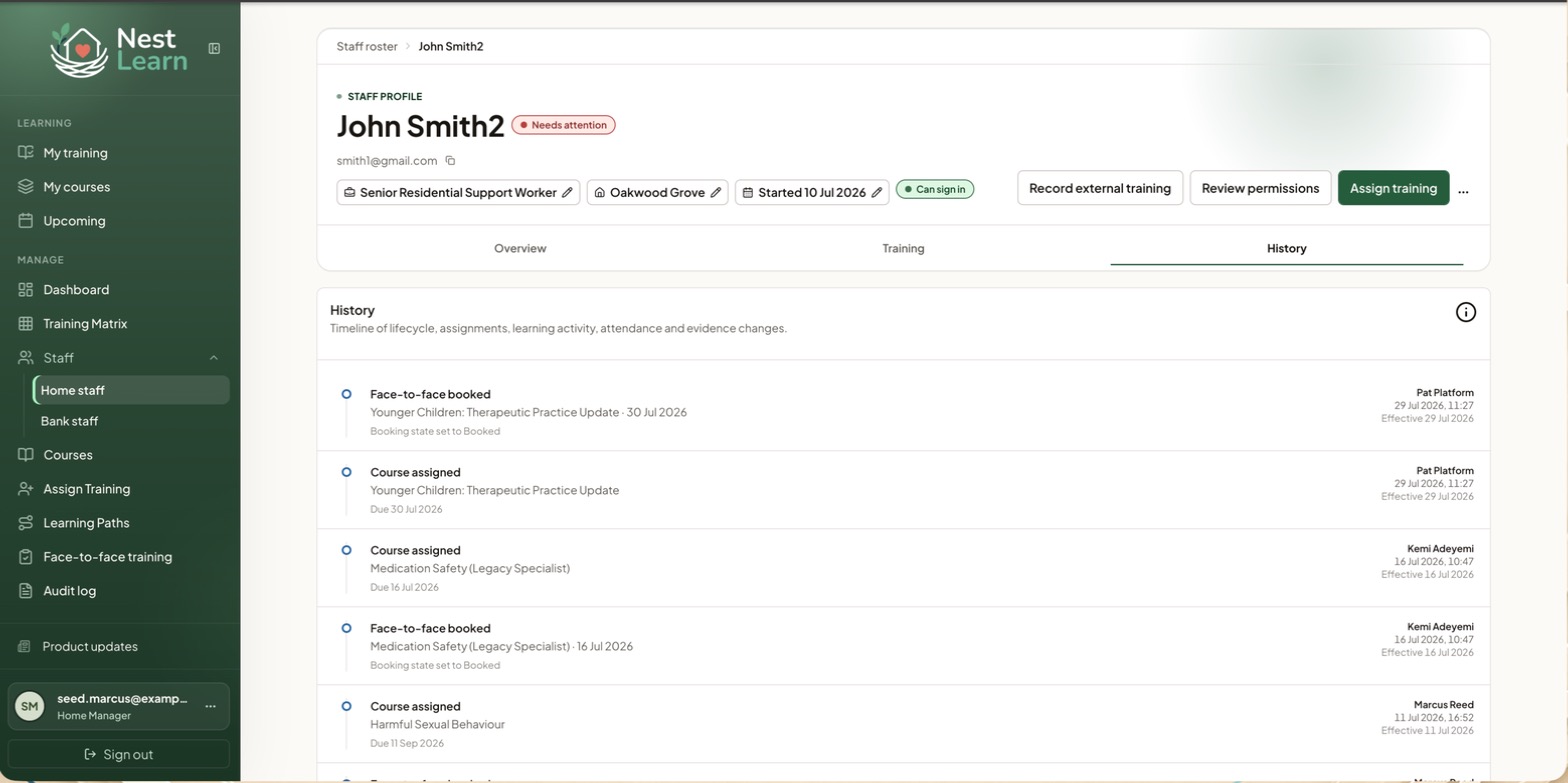Copy the smith1@gmail.com email address
This screenshot has width=1568, height=783.
450,161
